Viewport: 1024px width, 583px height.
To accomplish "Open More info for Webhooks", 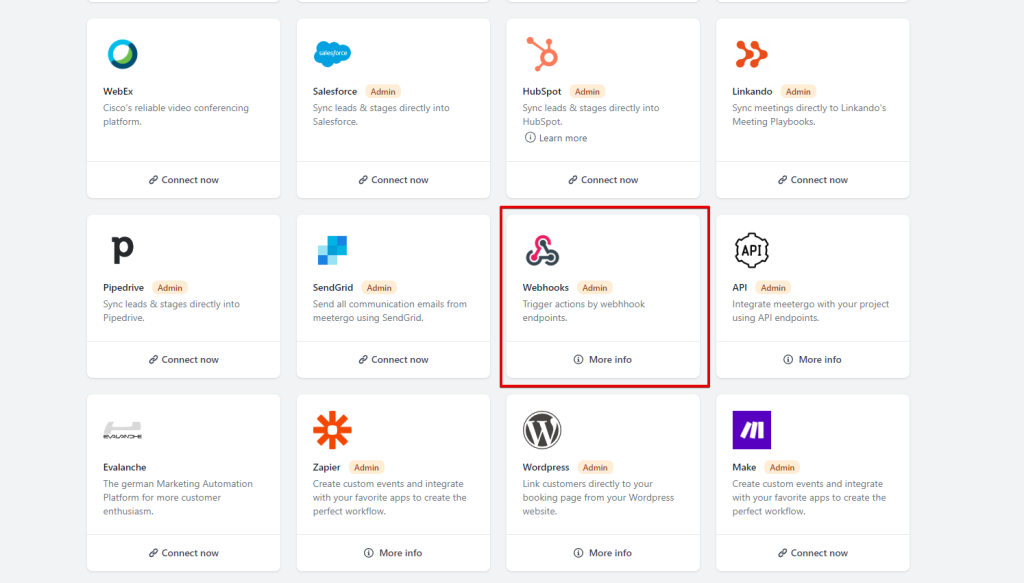I will coord(602,359).
